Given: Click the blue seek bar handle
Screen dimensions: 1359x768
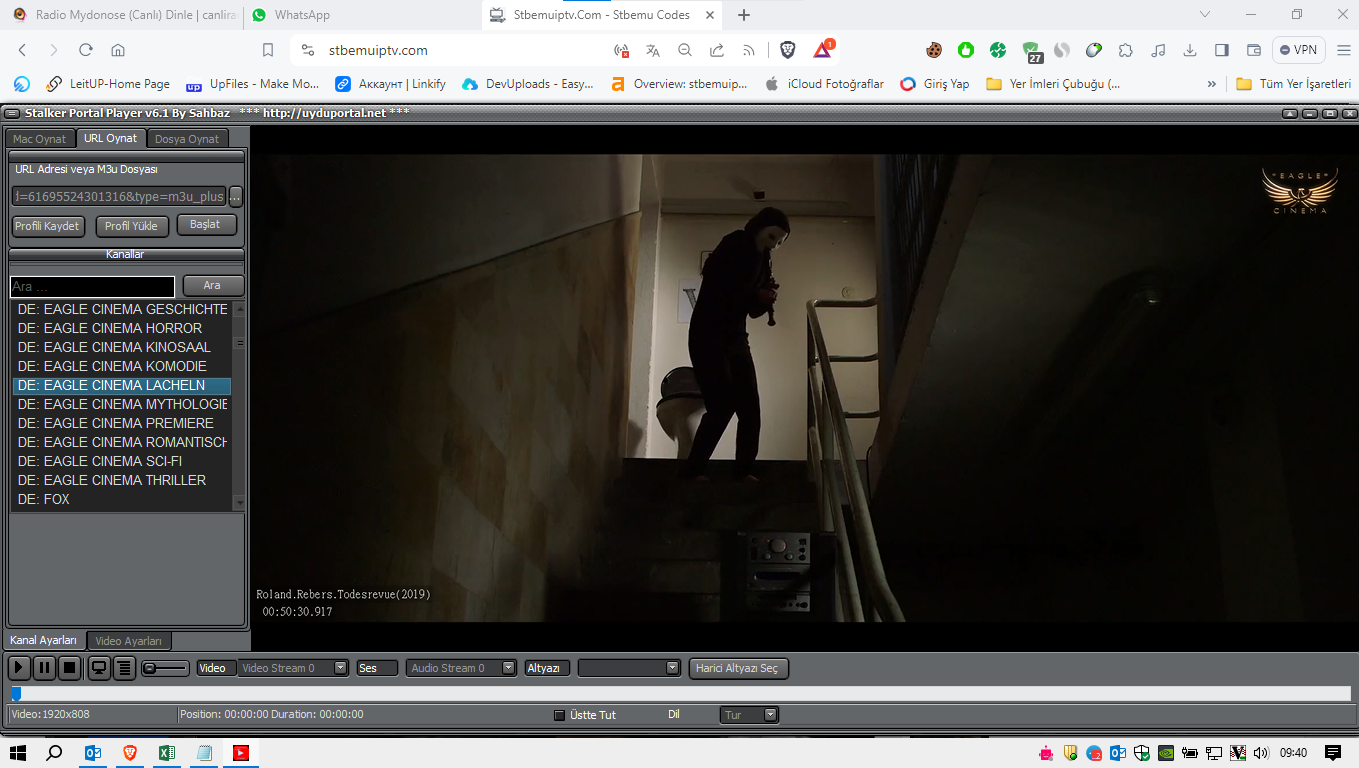Looking at the screenshot, I should tap(16, 693).
